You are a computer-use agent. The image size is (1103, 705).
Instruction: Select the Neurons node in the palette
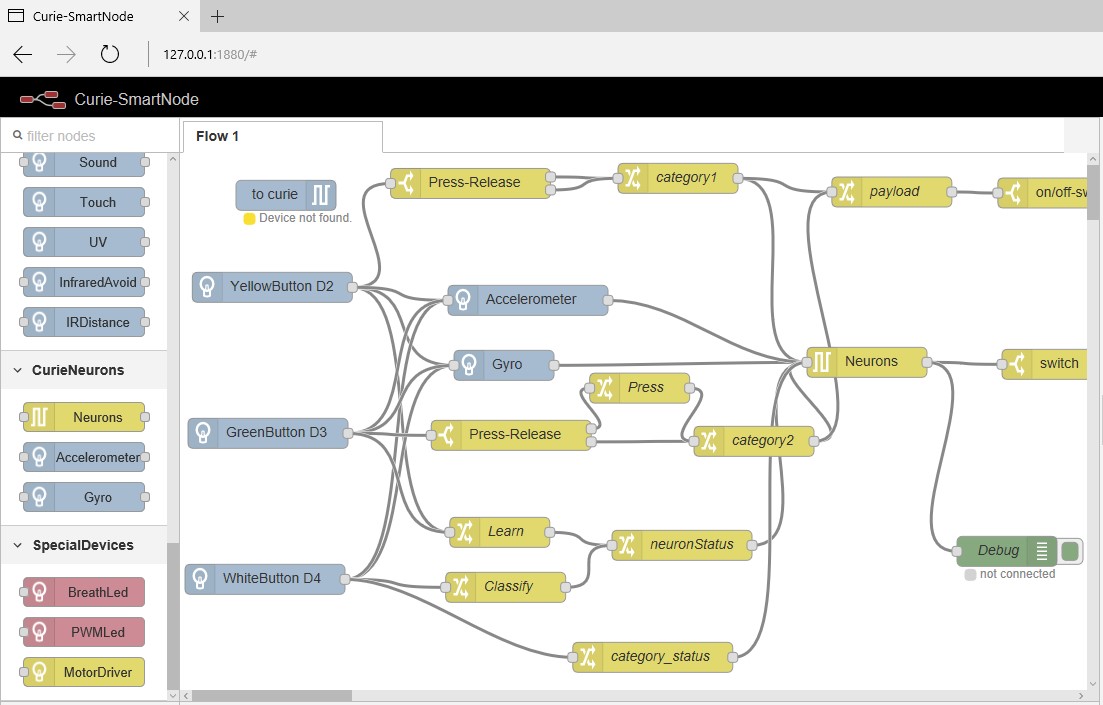(x=84, y=417)
